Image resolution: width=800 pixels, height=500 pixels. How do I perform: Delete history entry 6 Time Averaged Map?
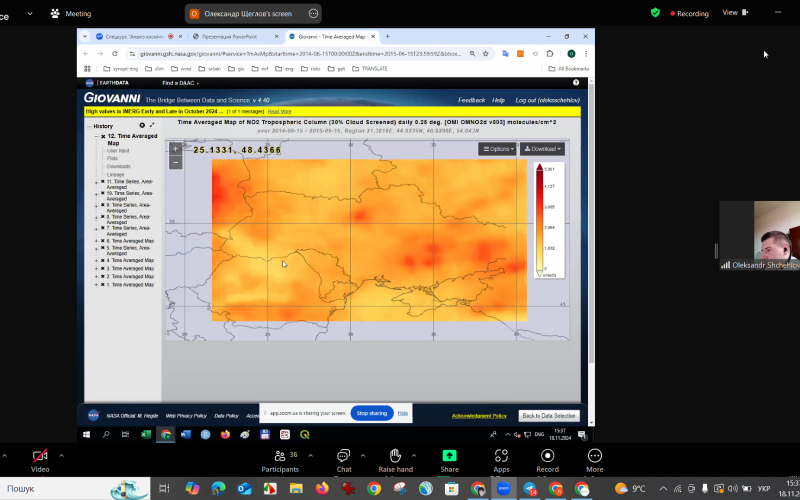(103, 241)
